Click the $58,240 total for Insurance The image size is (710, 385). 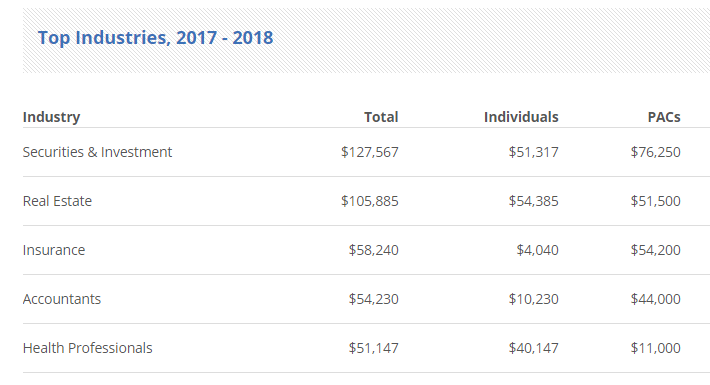coord(374,250)
